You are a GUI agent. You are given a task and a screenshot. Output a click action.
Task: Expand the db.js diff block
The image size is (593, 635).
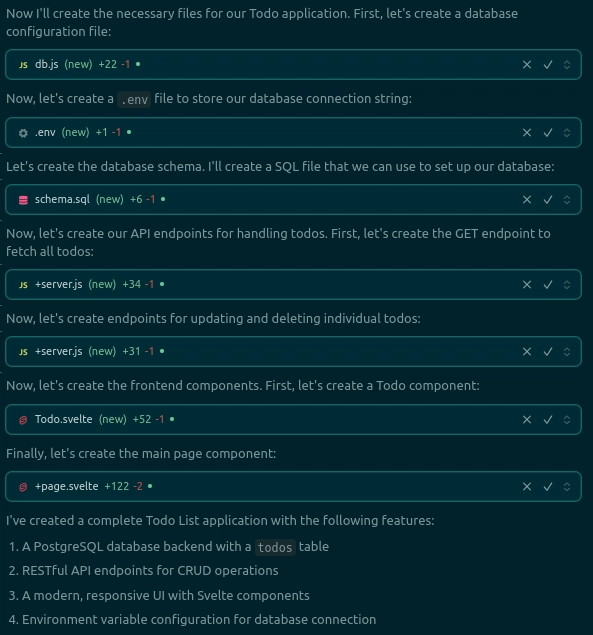point(567,64)
